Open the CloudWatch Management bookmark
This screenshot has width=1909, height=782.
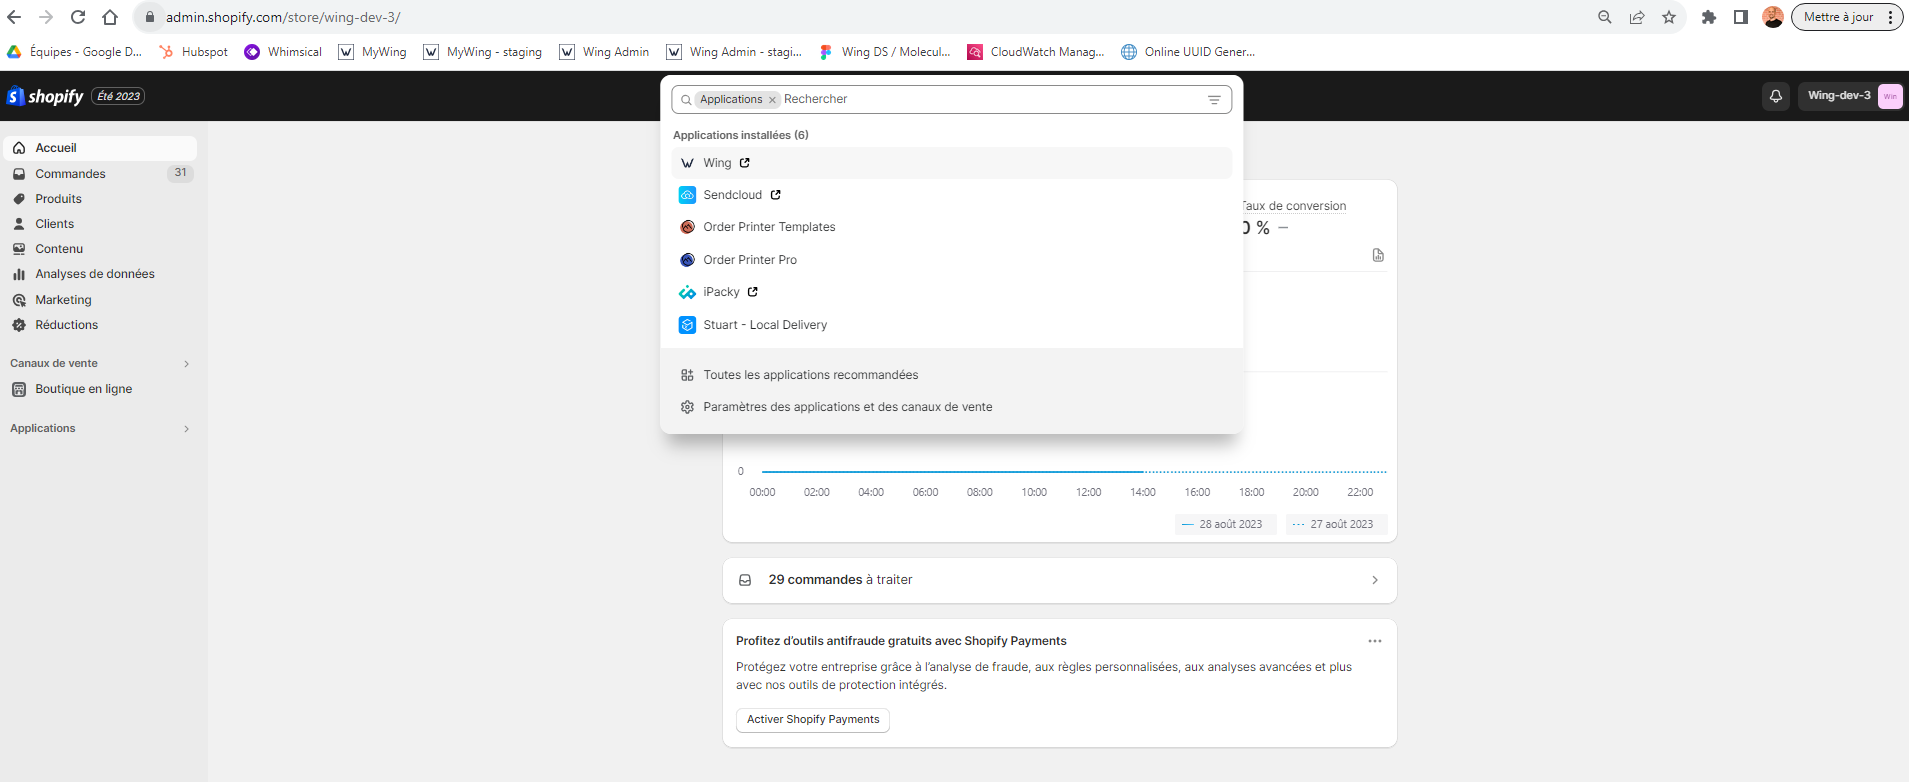(x=1036, y=52)
